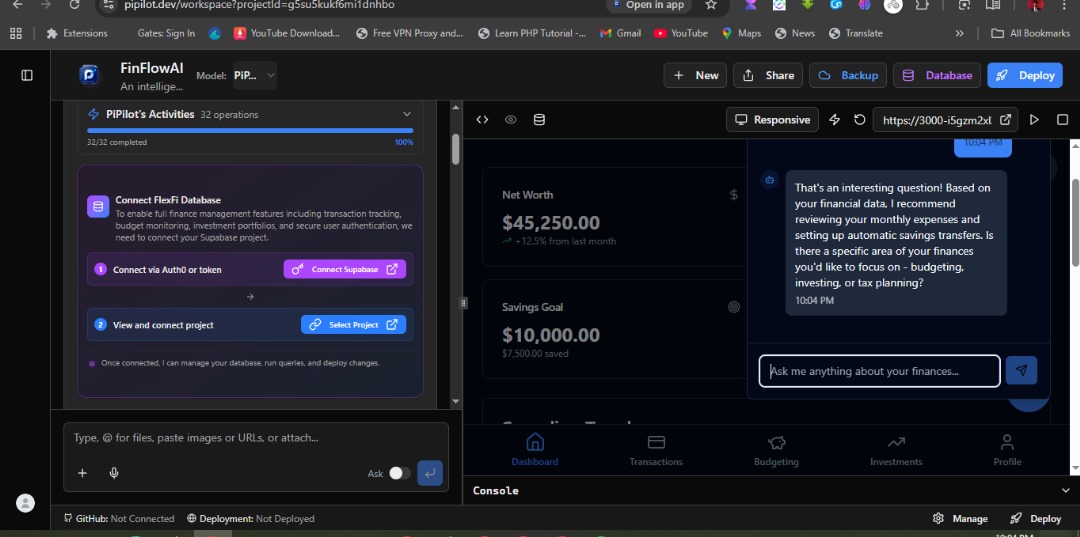Refresh the preview with the reload icon
The image size is (1080, 537).
pos(859,120)
